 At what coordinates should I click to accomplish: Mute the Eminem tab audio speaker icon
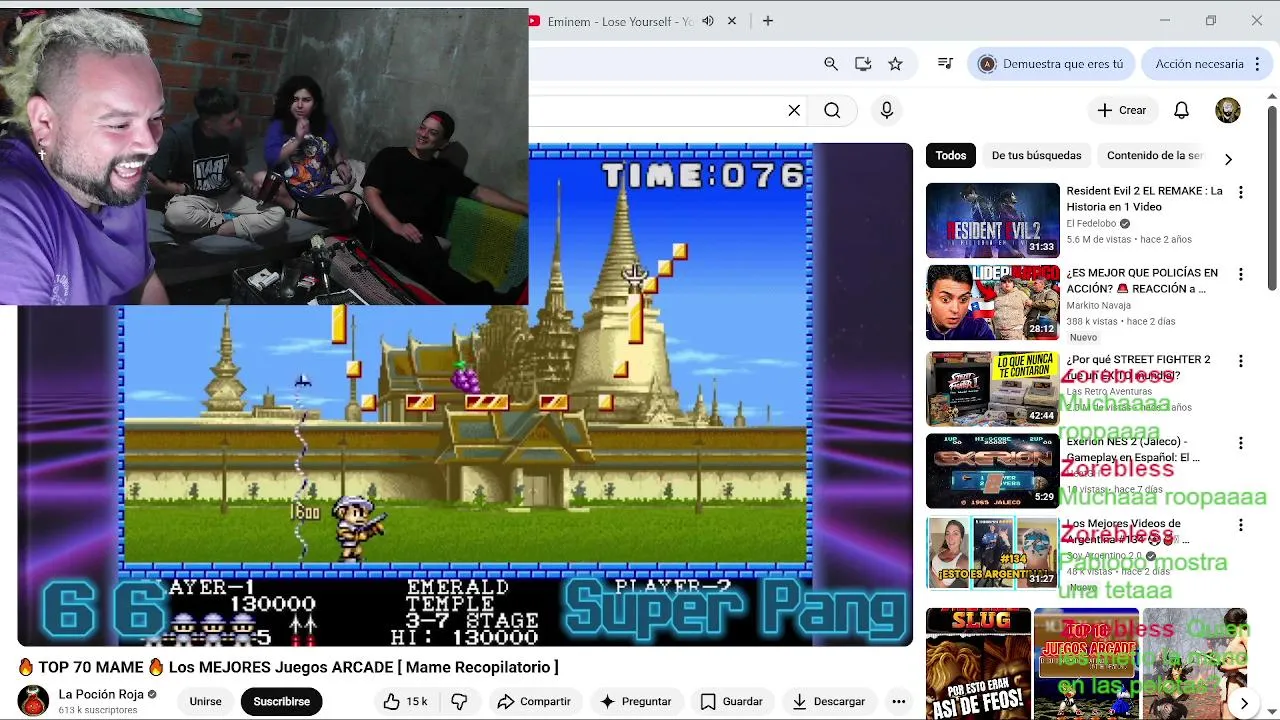tap(708, 21)
